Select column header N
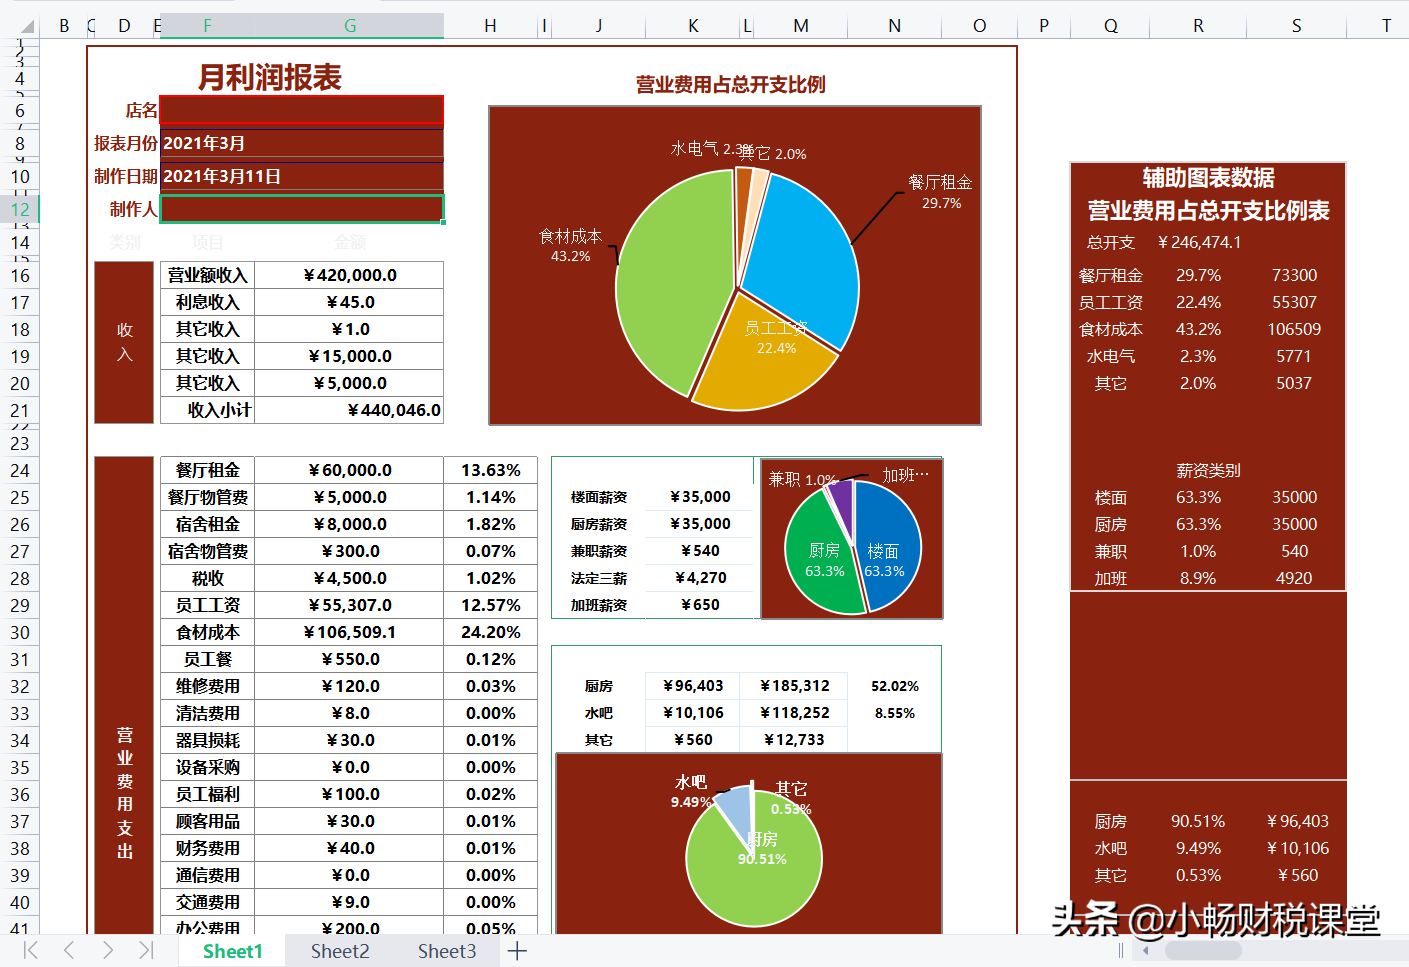Viewport: 1409px width, 967px height. coord(893,24)
